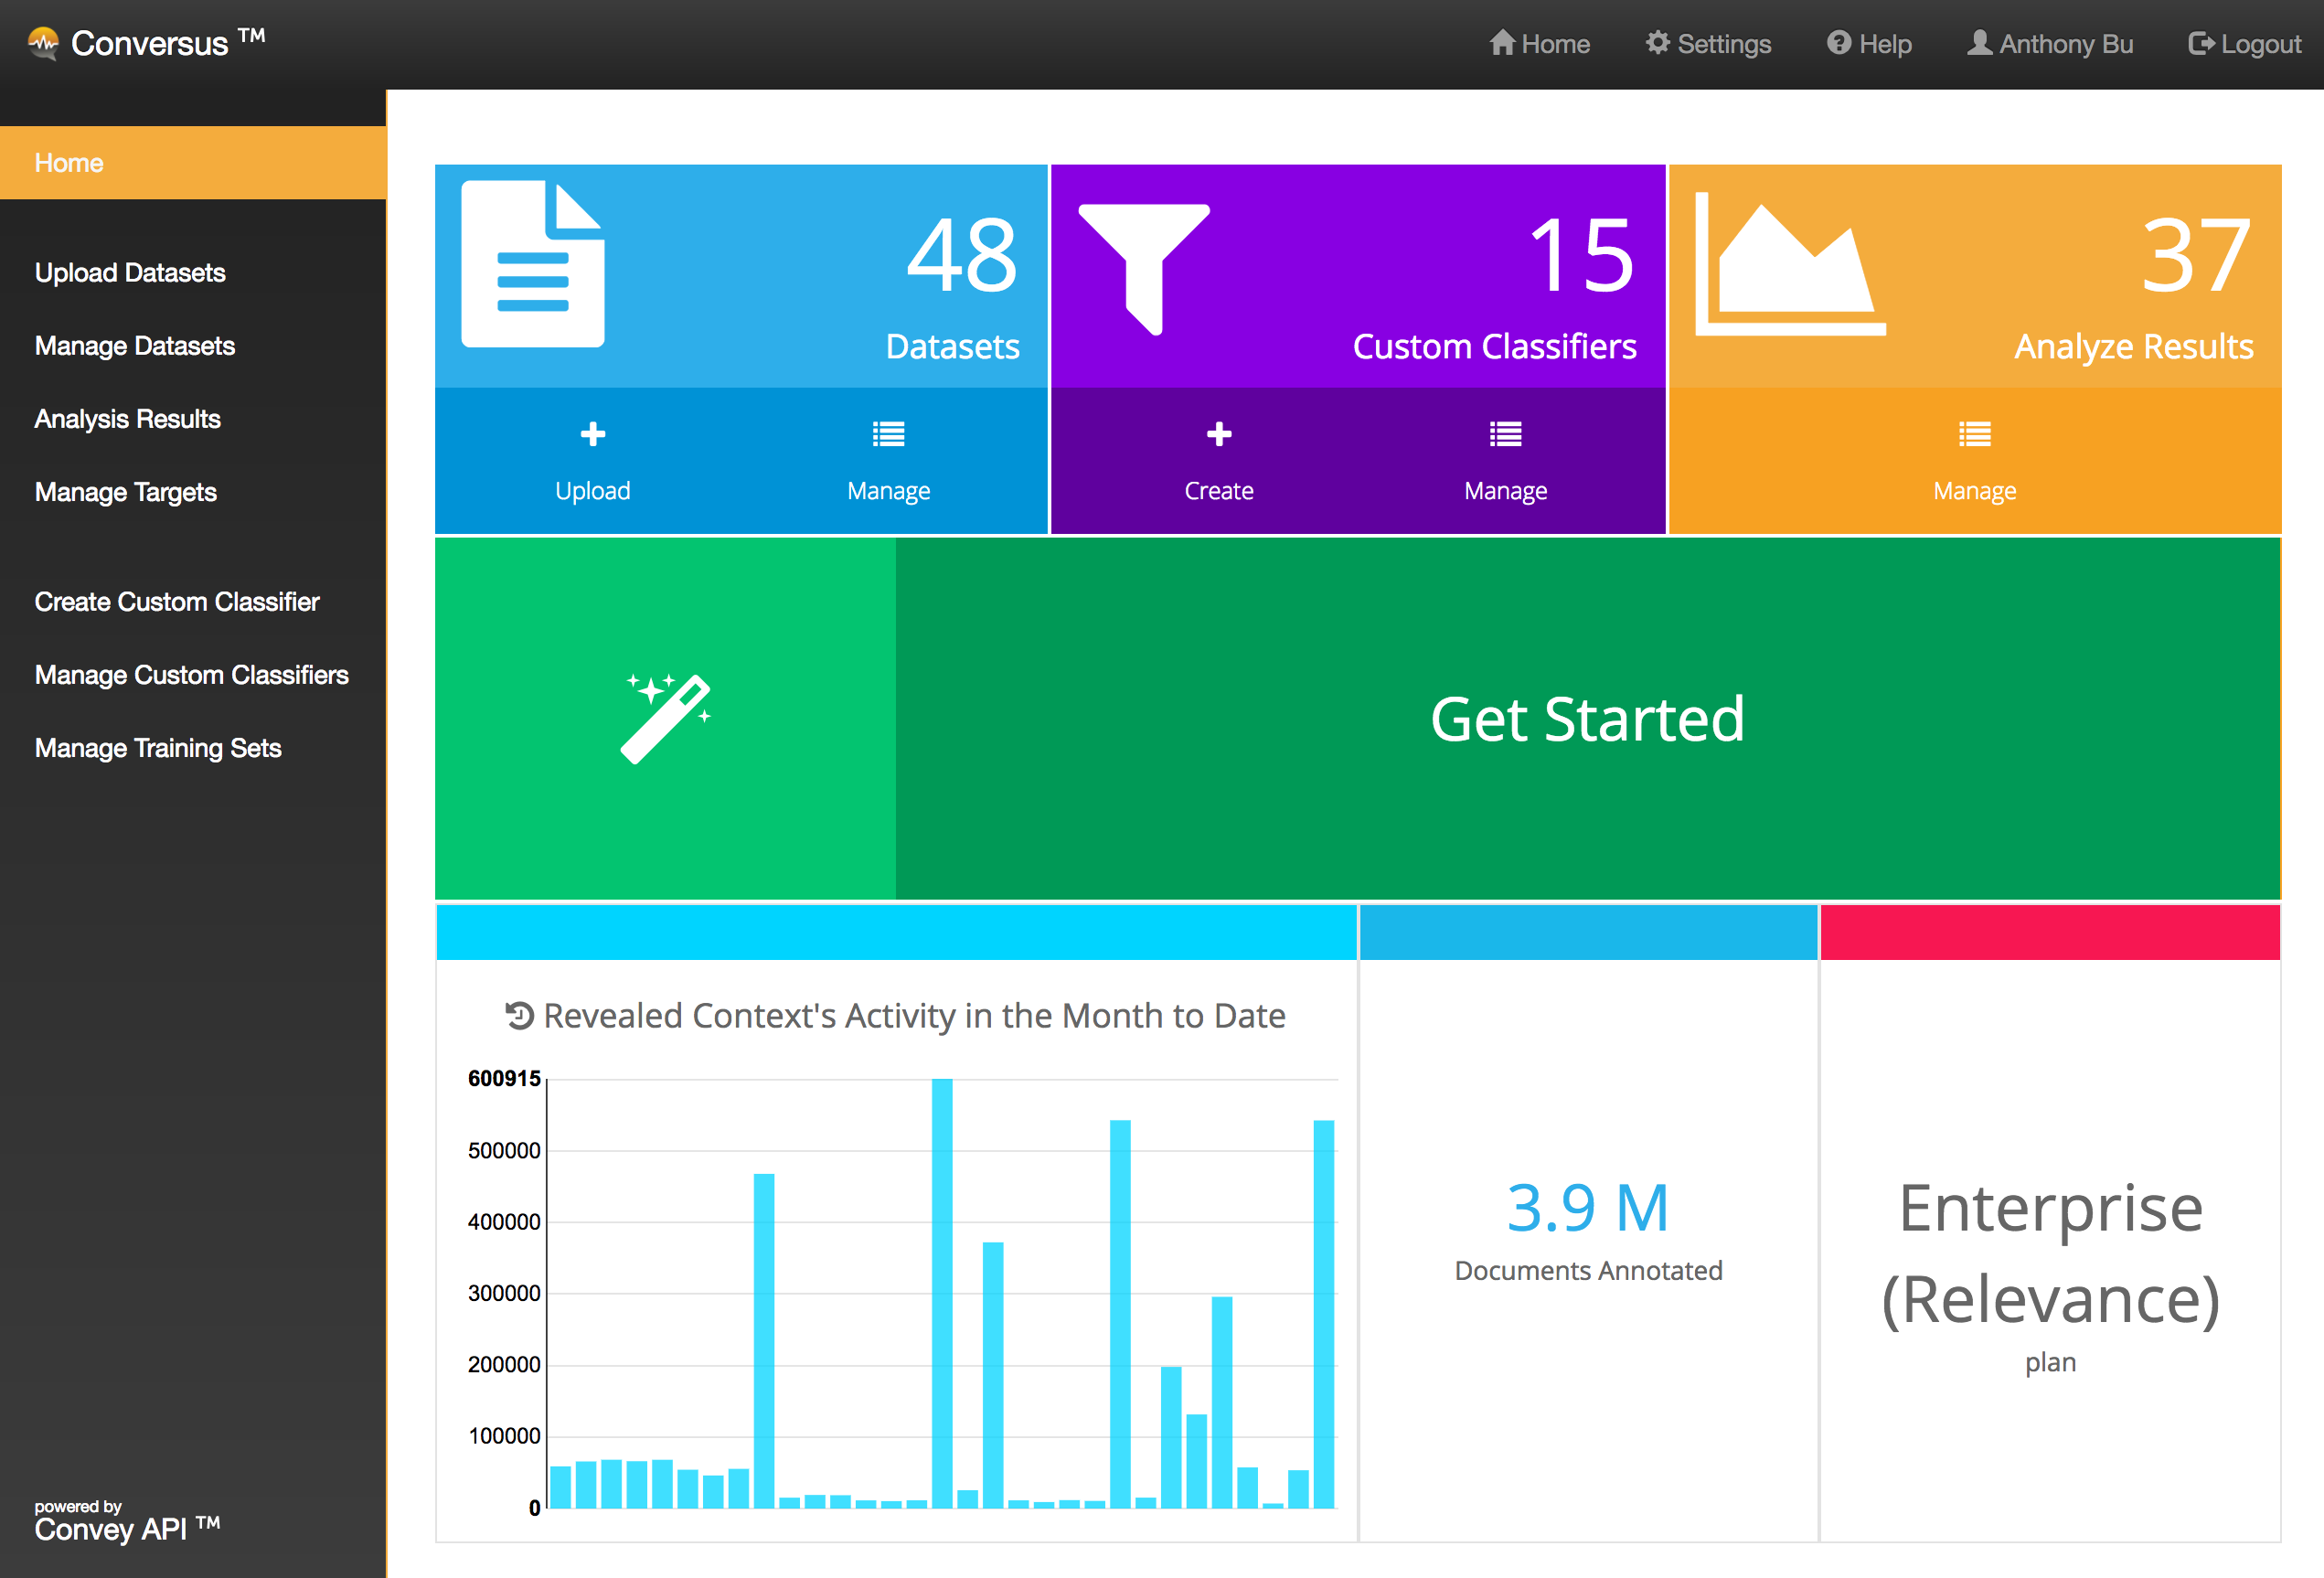Open Help in the top navigation

pos(1868,44)
